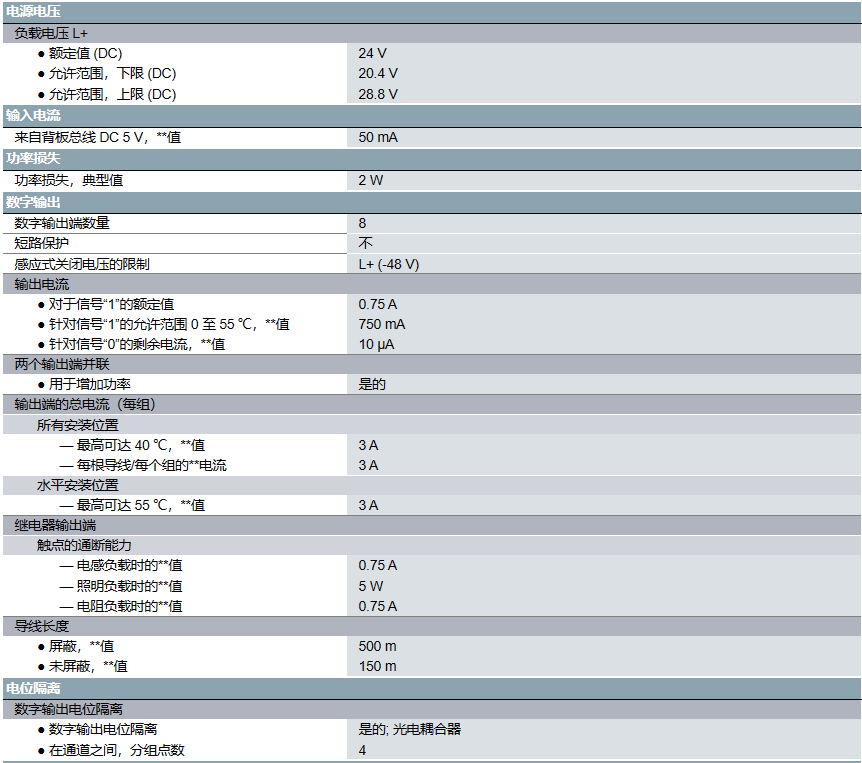The height and width of the screenshot is (763, 862).
Task: Click the 10 µA residual current value
Action: pos(376,344)
